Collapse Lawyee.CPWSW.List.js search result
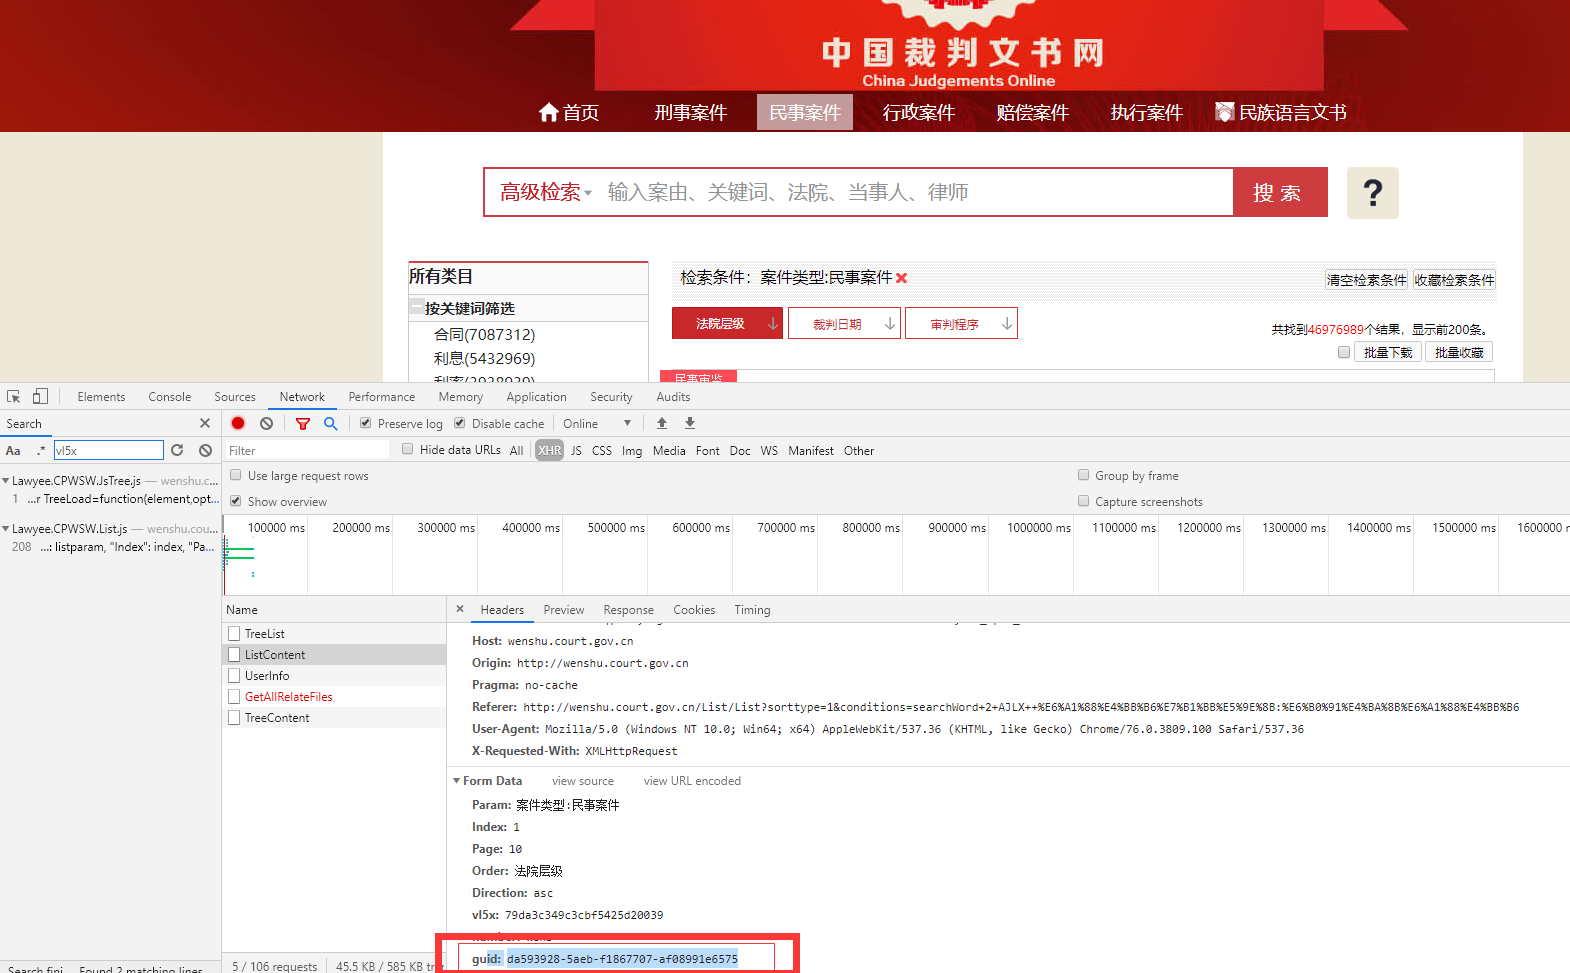 point(6,529)
